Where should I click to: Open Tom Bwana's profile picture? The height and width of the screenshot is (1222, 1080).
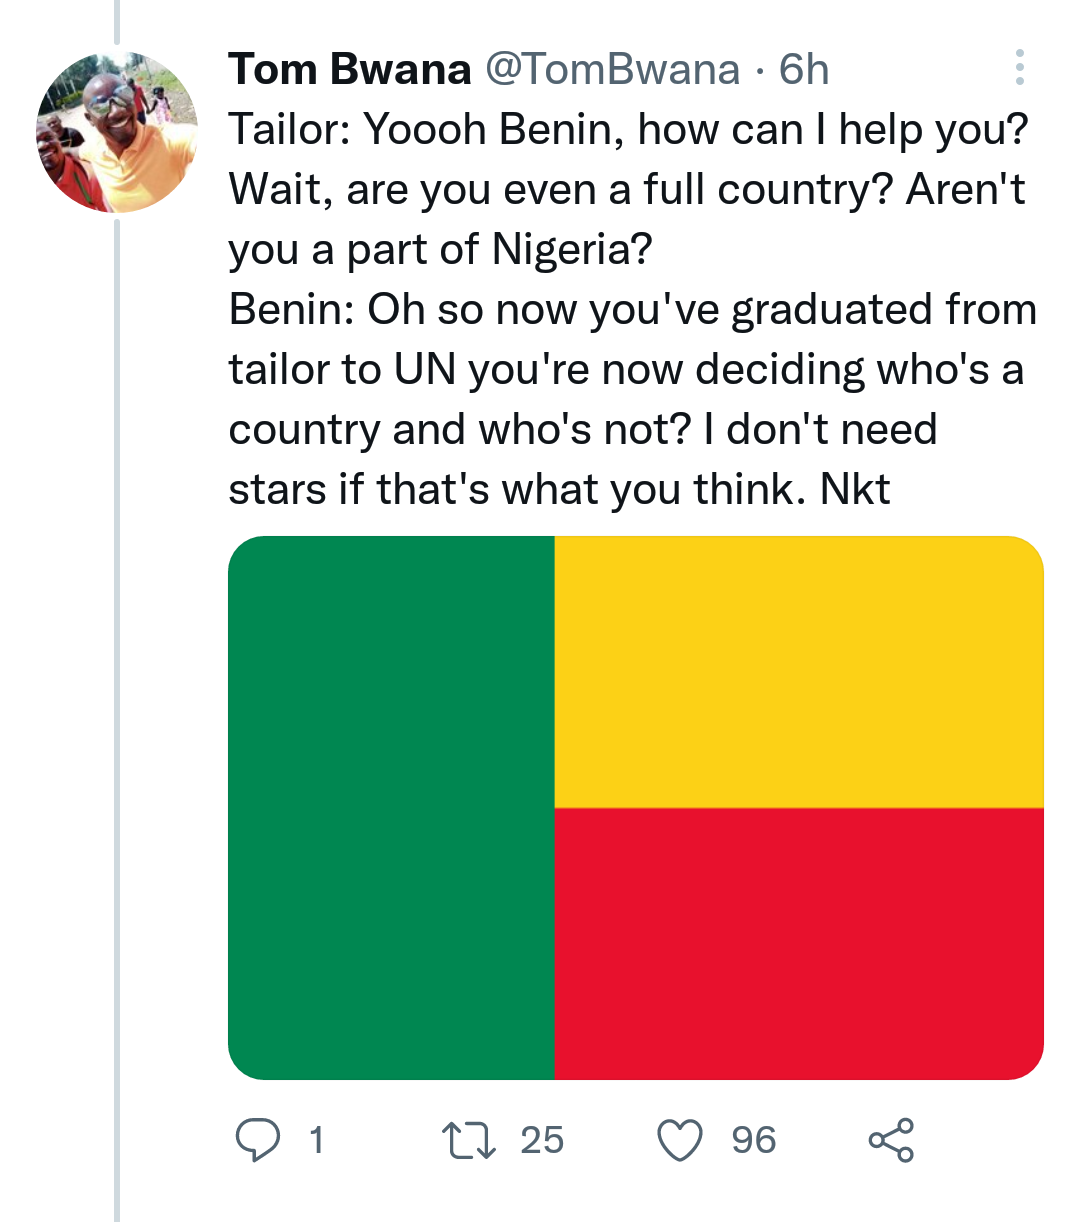point(117,132)
